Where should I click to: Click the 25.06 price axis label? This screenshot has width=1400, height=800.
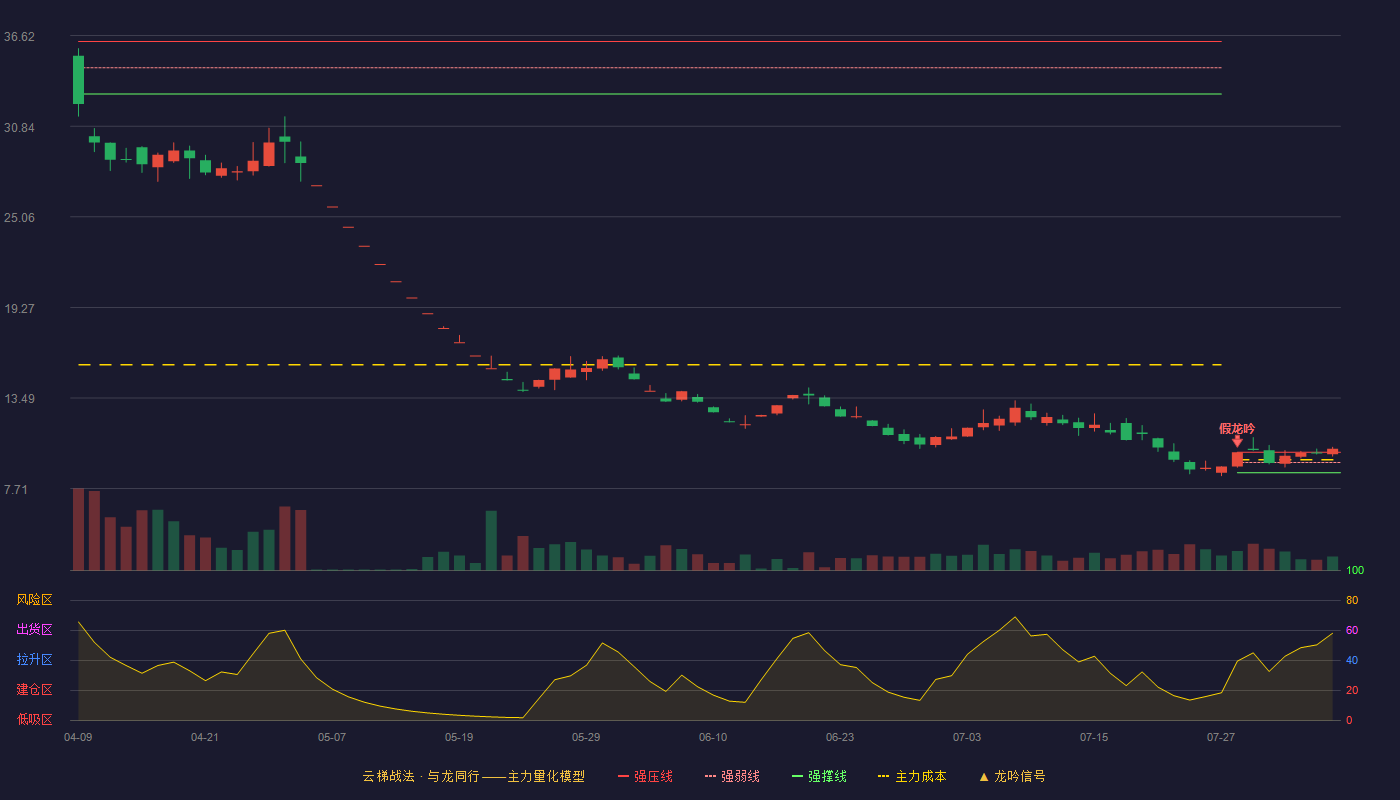19,218
